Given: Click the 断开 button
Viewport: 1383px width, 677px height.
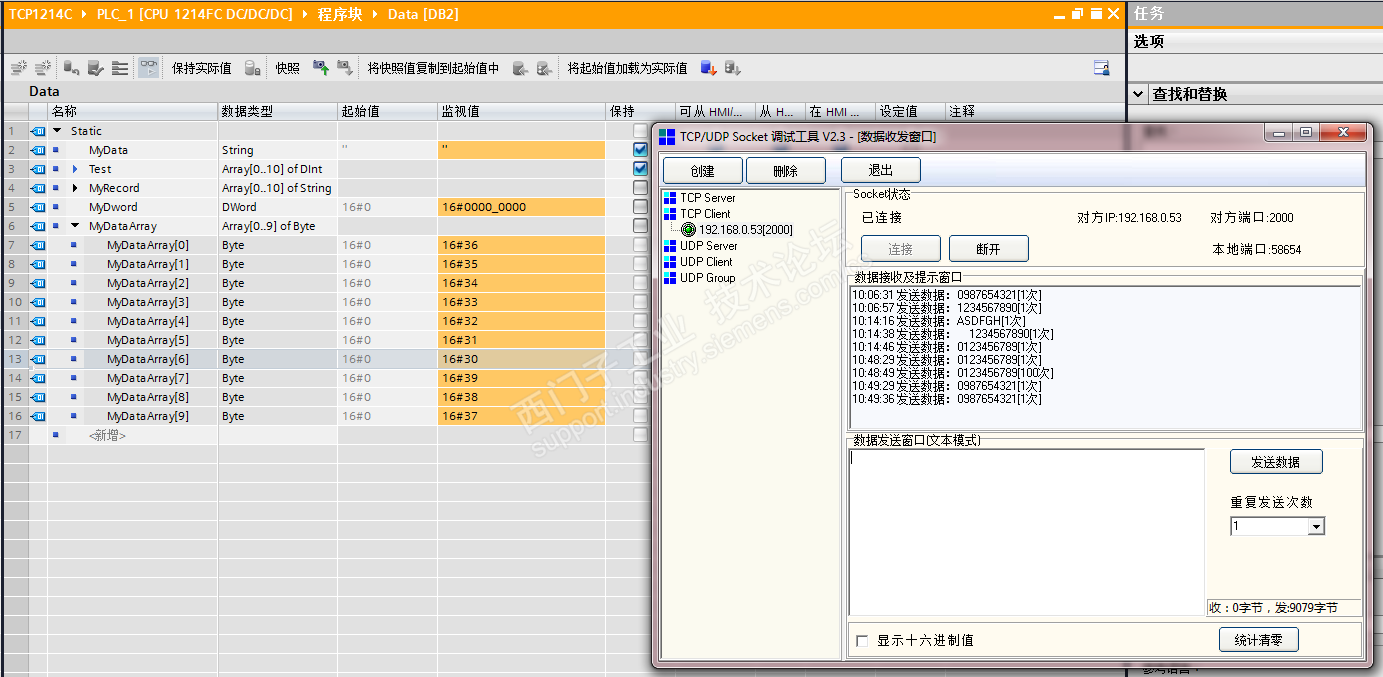Looking at the screenshot, I should click(x=989, y=249).
